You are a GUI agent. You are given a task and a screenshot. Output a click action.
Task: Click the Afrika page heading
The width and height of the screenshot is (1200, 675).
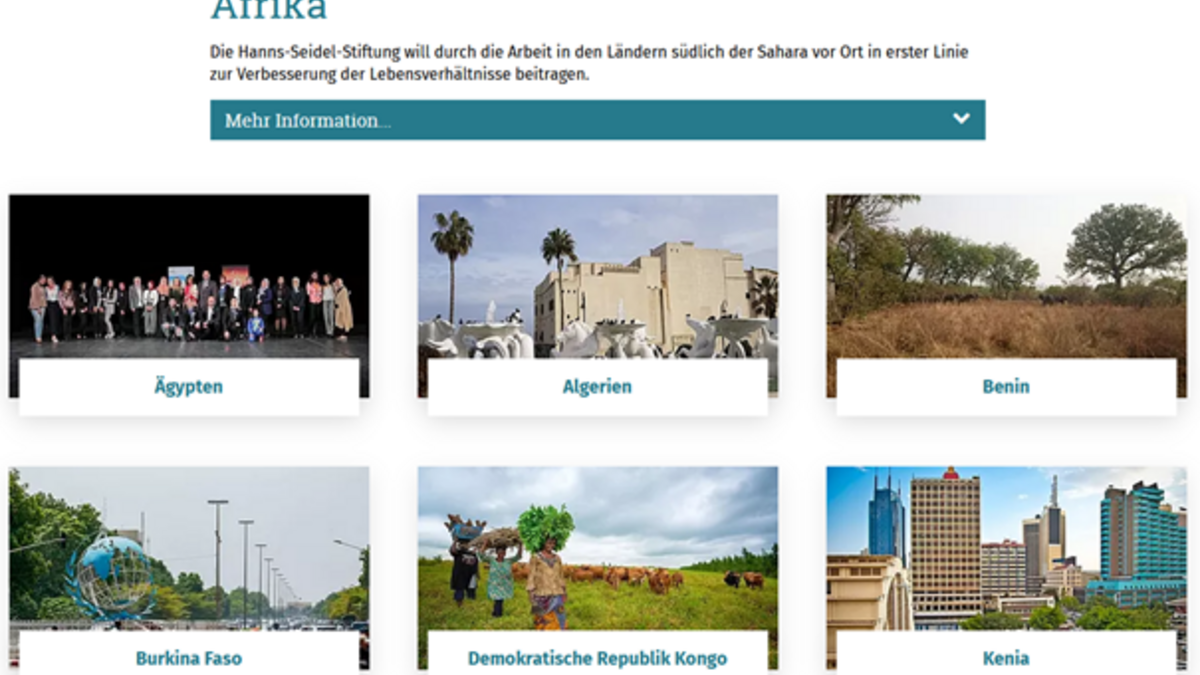coord(268,10)
